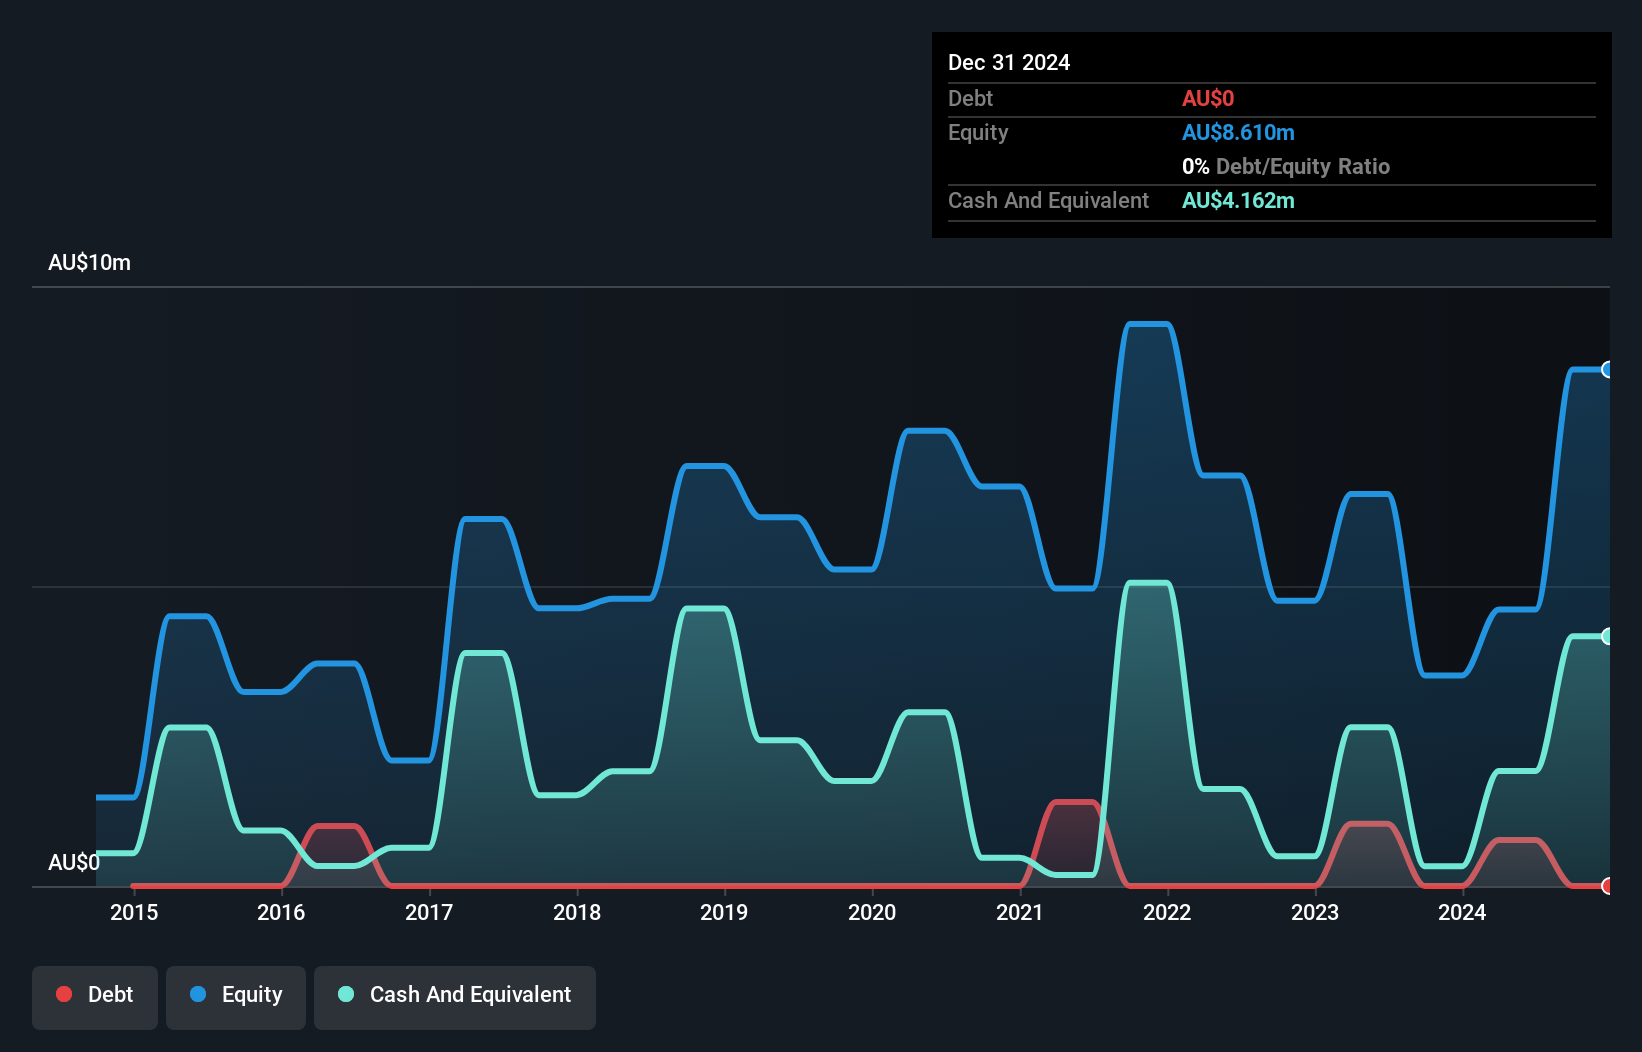The image size is (1642, 1052).
Task: Click the AU$0 y-axis label
Action: coord(74,862)
